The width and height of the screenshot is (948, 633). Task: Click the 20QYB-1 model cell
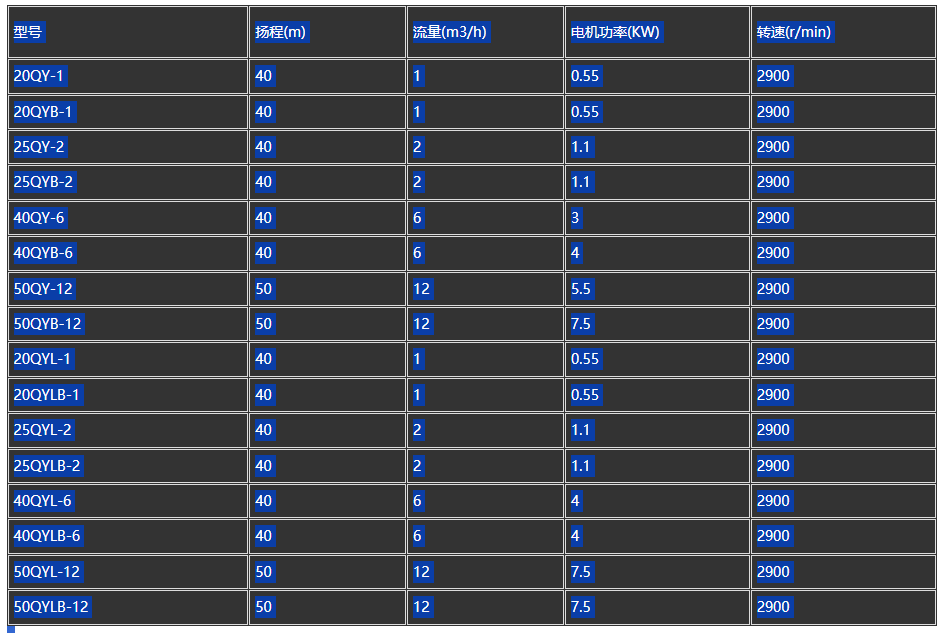coord(128,112)
